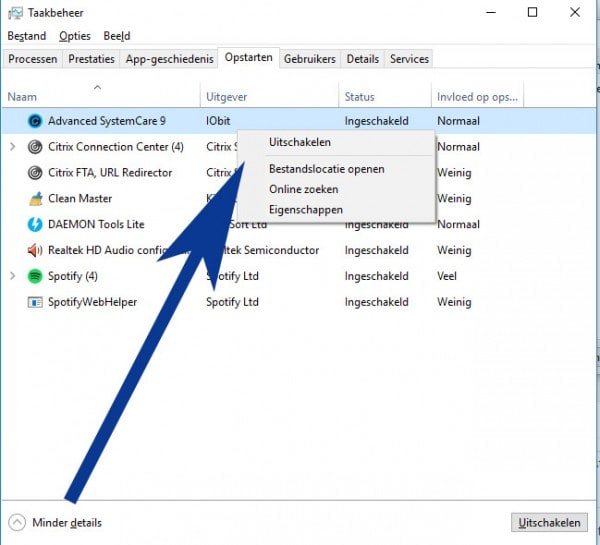
Task: Click the Citrix Connection Center icon
Action: point(35,147)
